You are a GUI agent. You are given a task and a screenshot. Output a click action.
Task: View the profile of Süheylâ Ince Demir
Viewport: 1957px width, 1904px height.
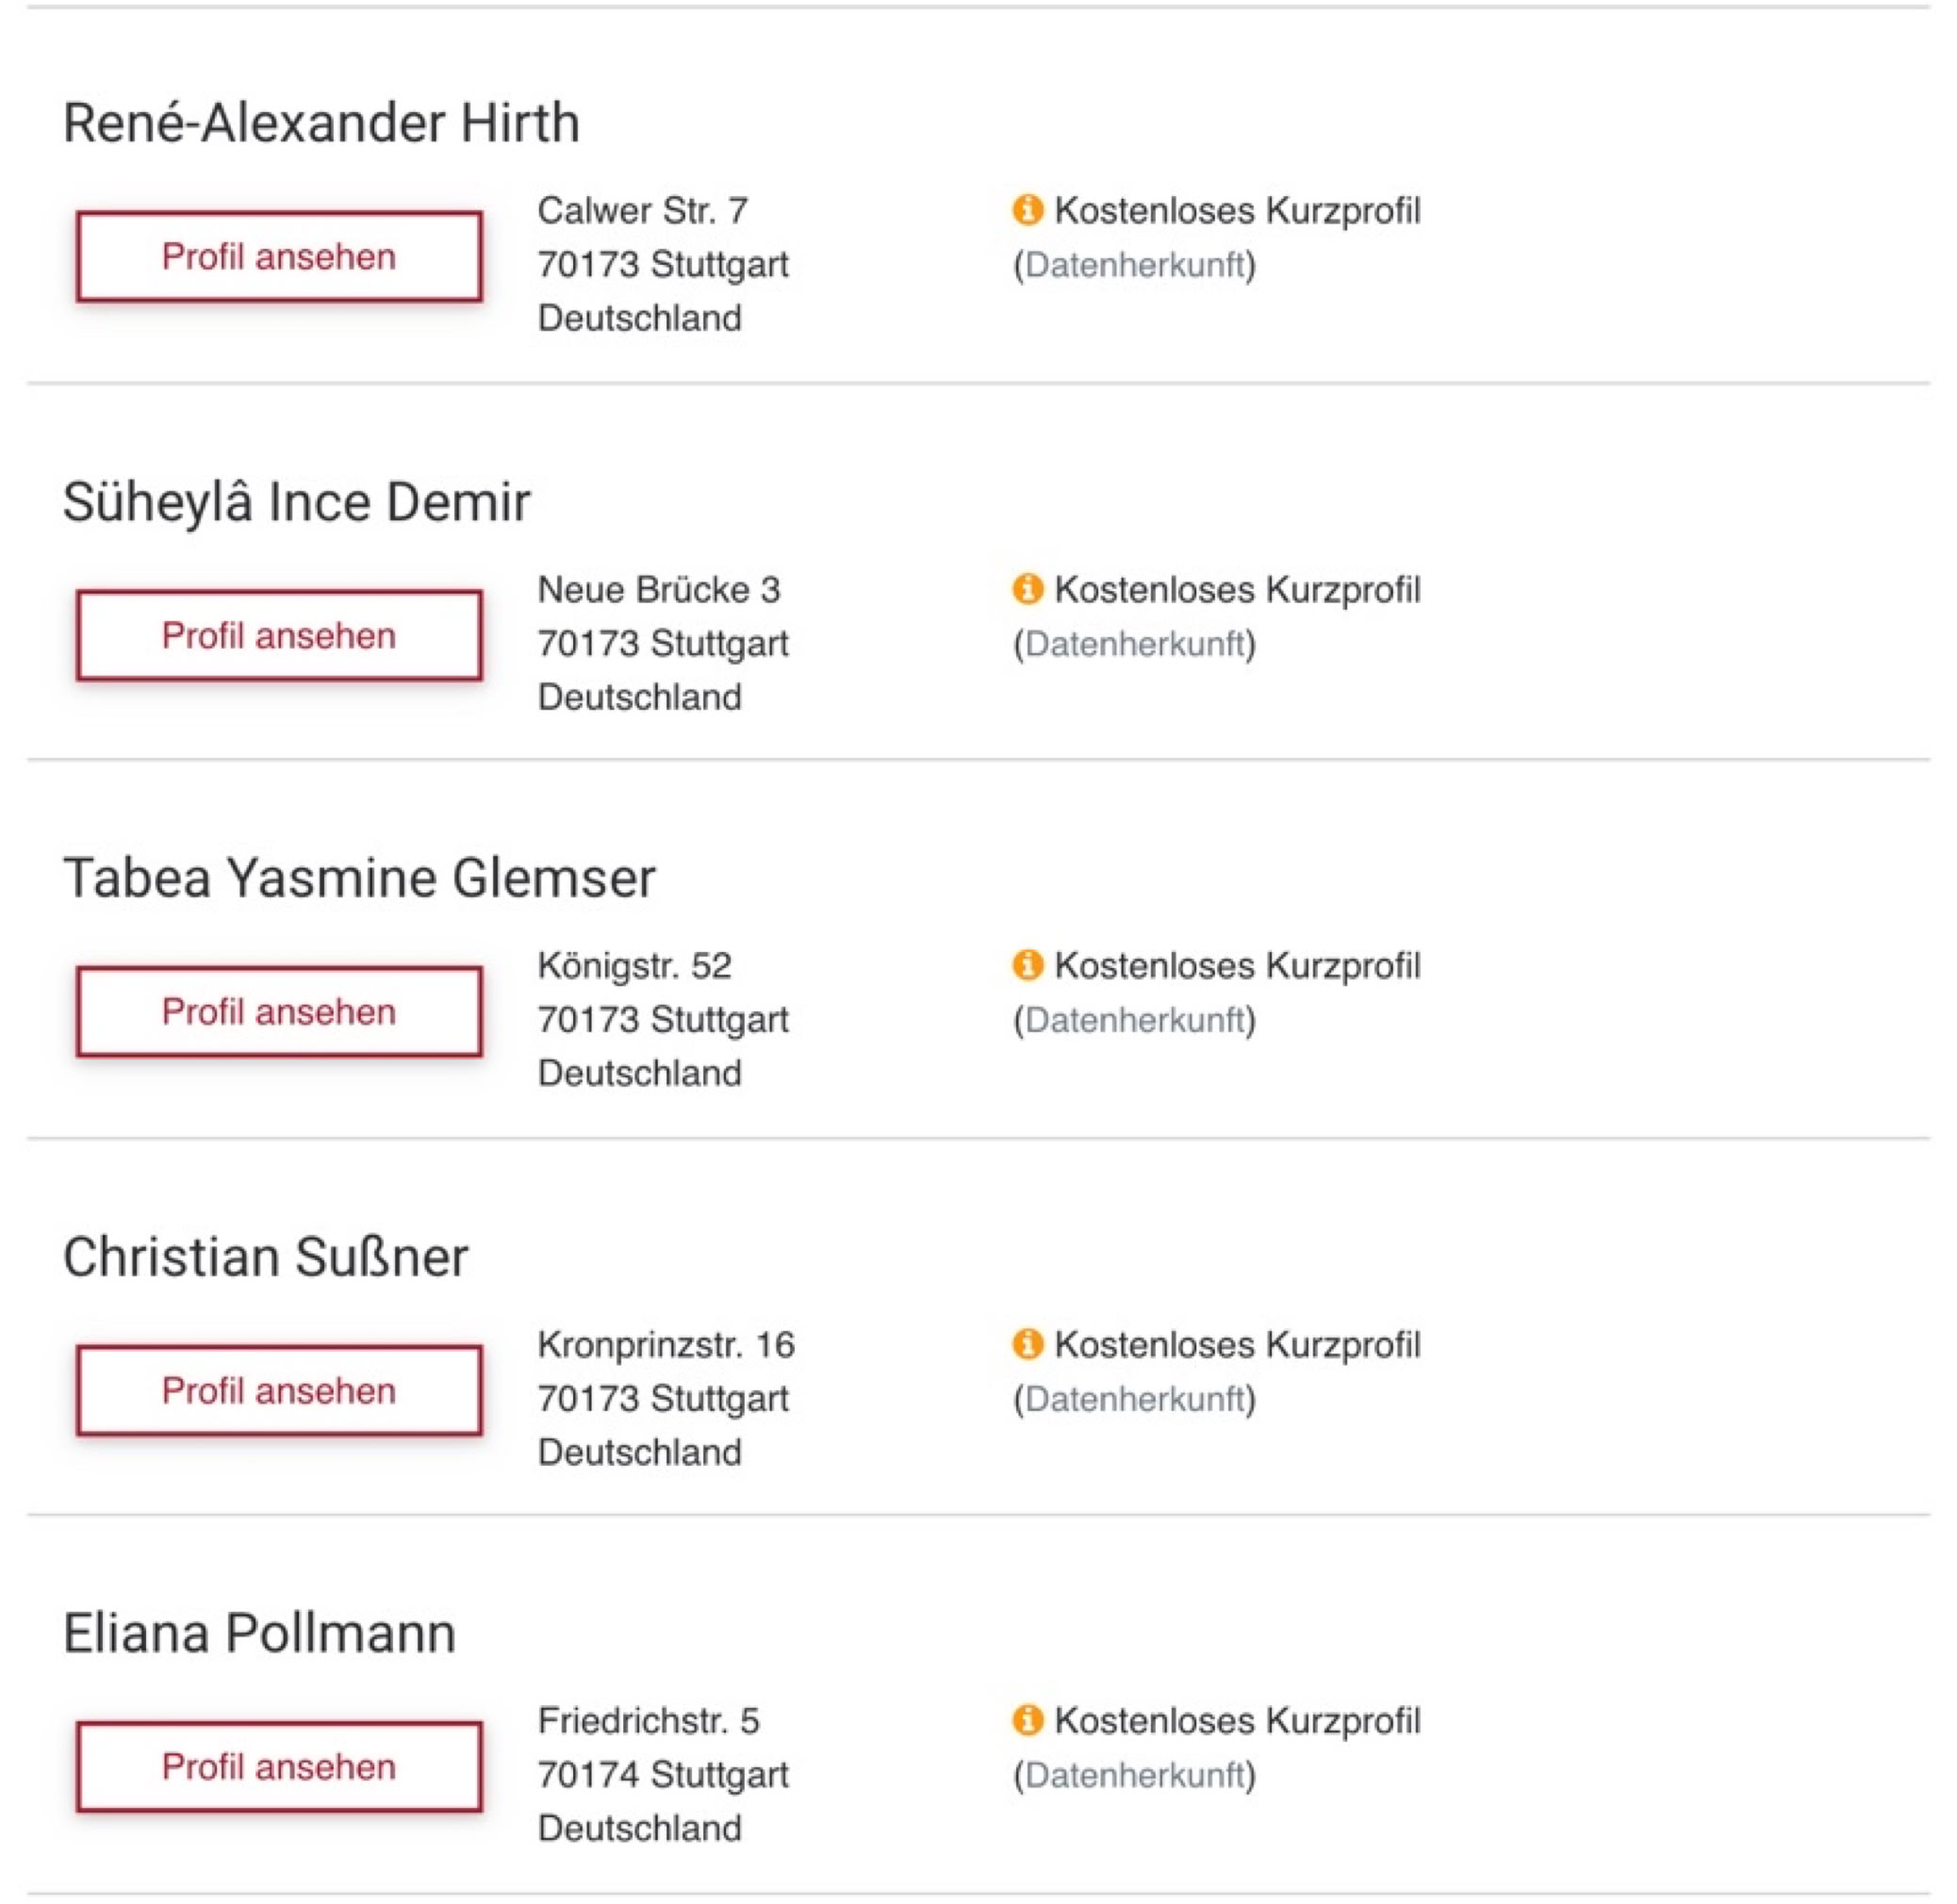point(279,635)
